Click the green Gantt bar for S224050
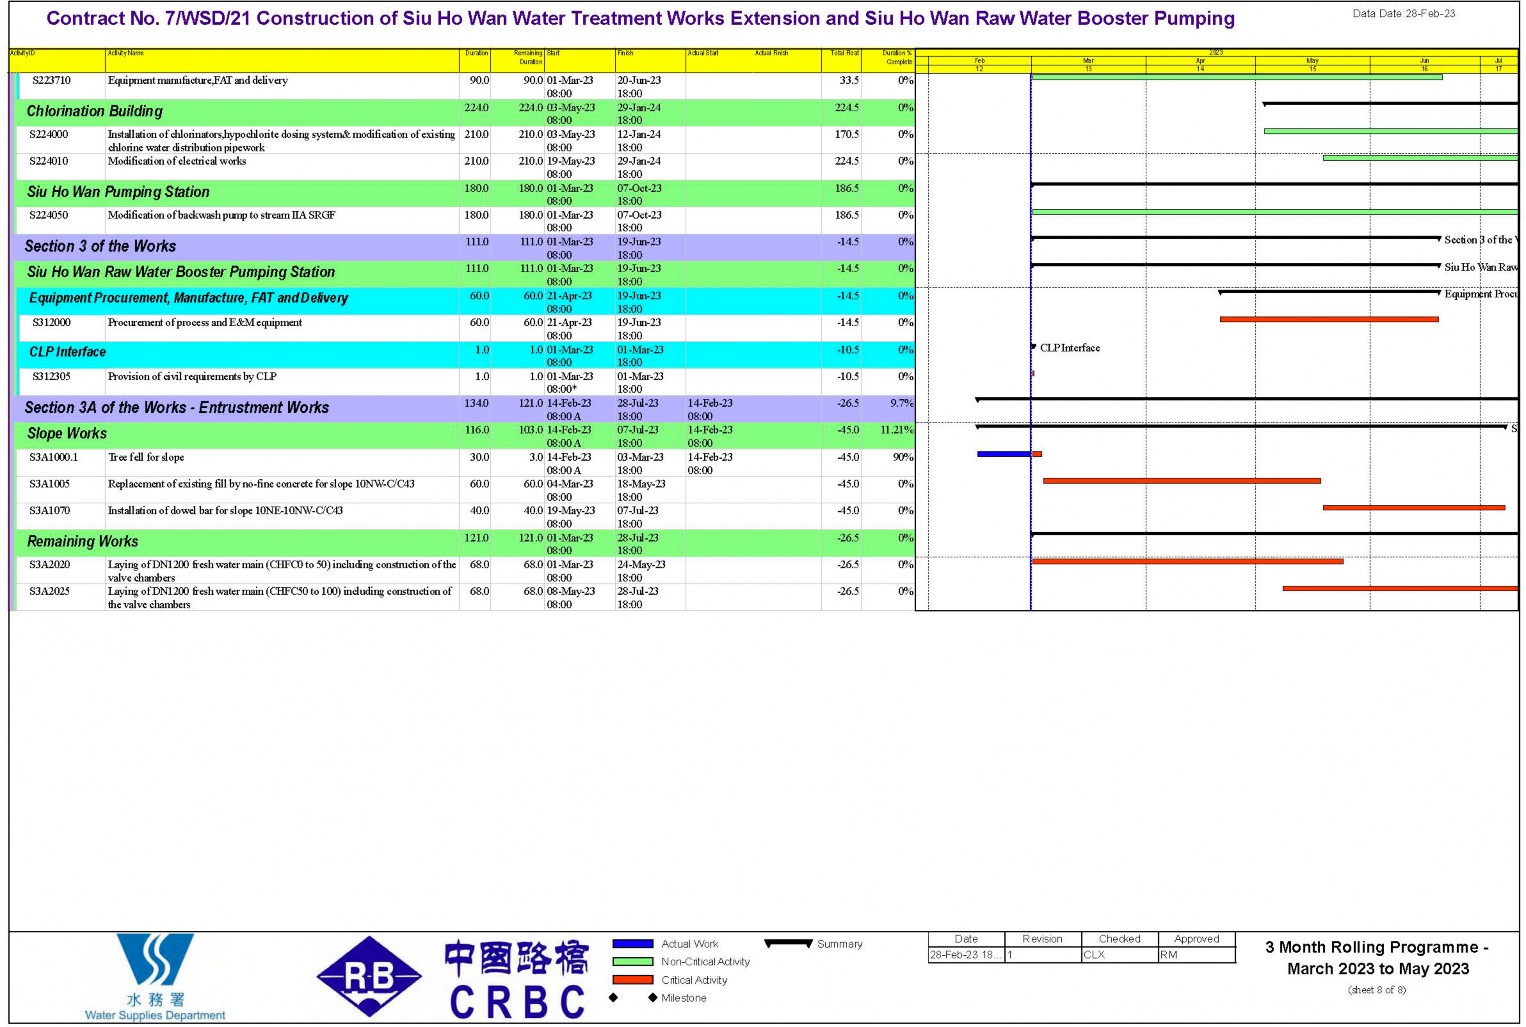 click(1275, 212)
